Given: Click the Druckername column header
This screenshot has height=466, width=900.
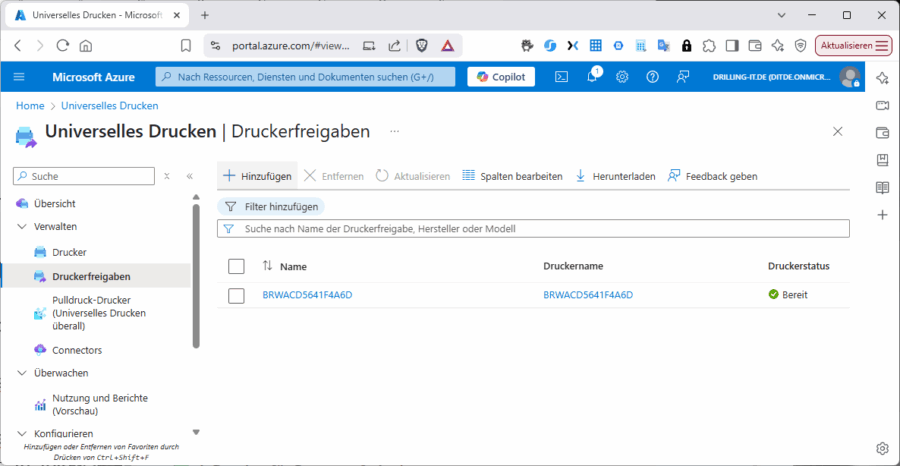Looking at the screenshot, I should tap(573, 266).
